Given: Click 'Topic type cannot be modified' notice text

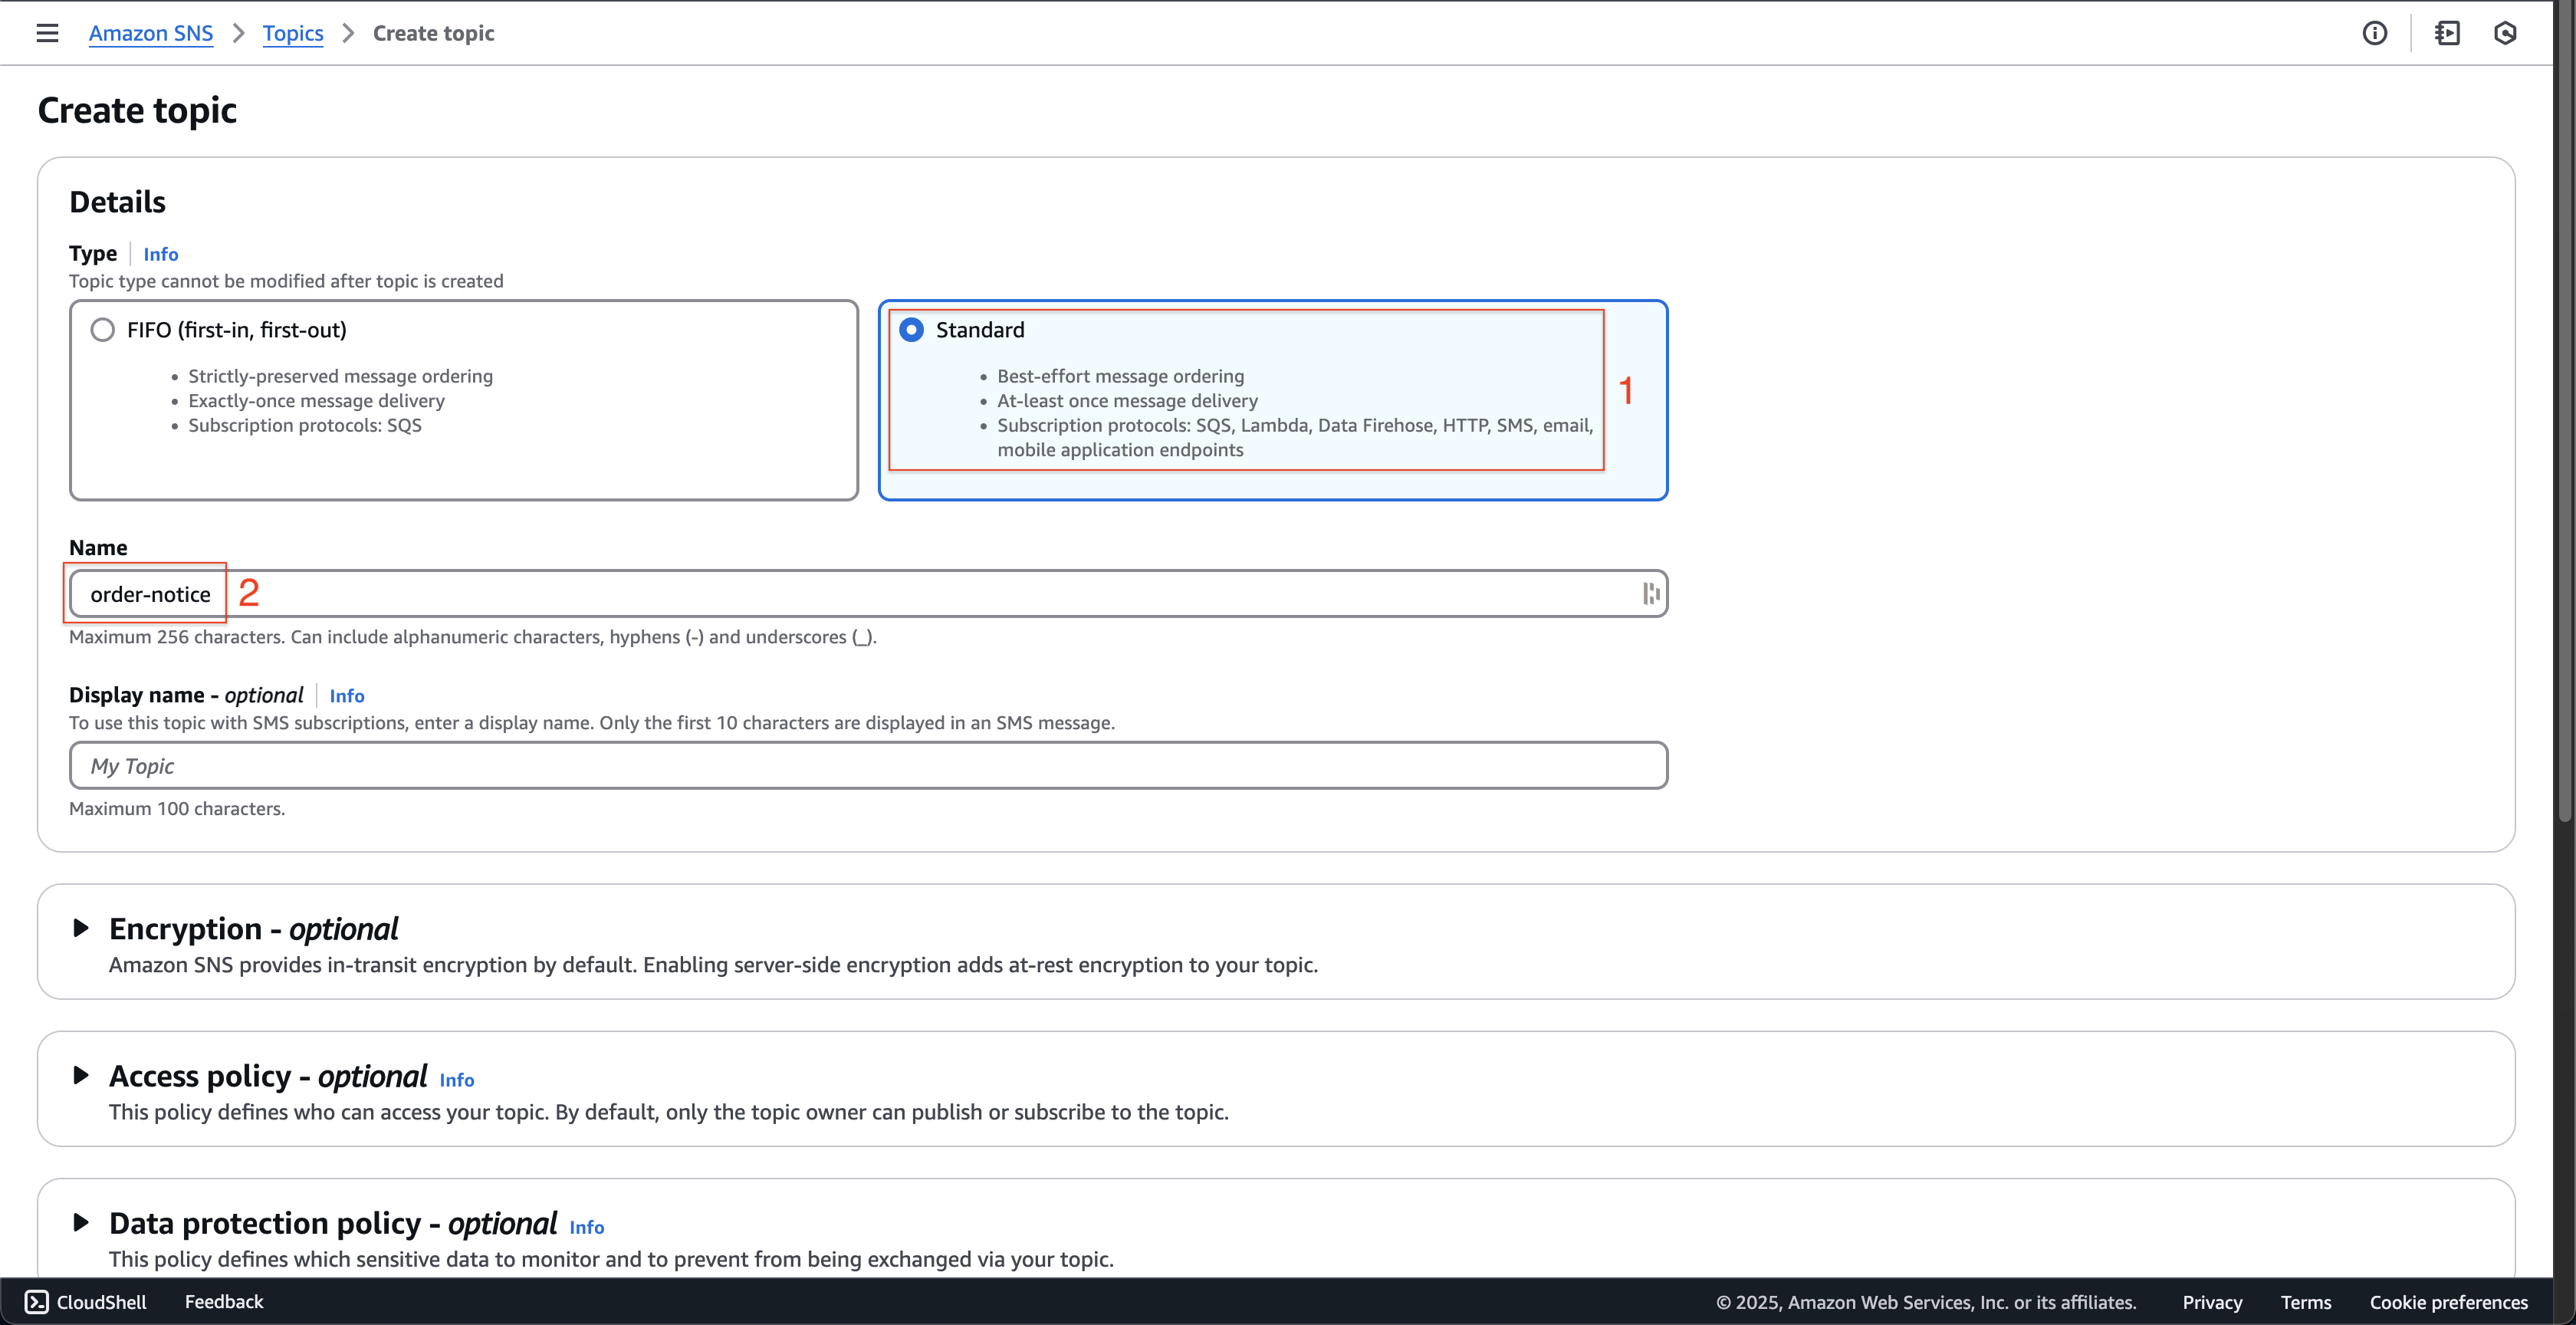Looking at the screenshot, I should (x=286, y=281).
